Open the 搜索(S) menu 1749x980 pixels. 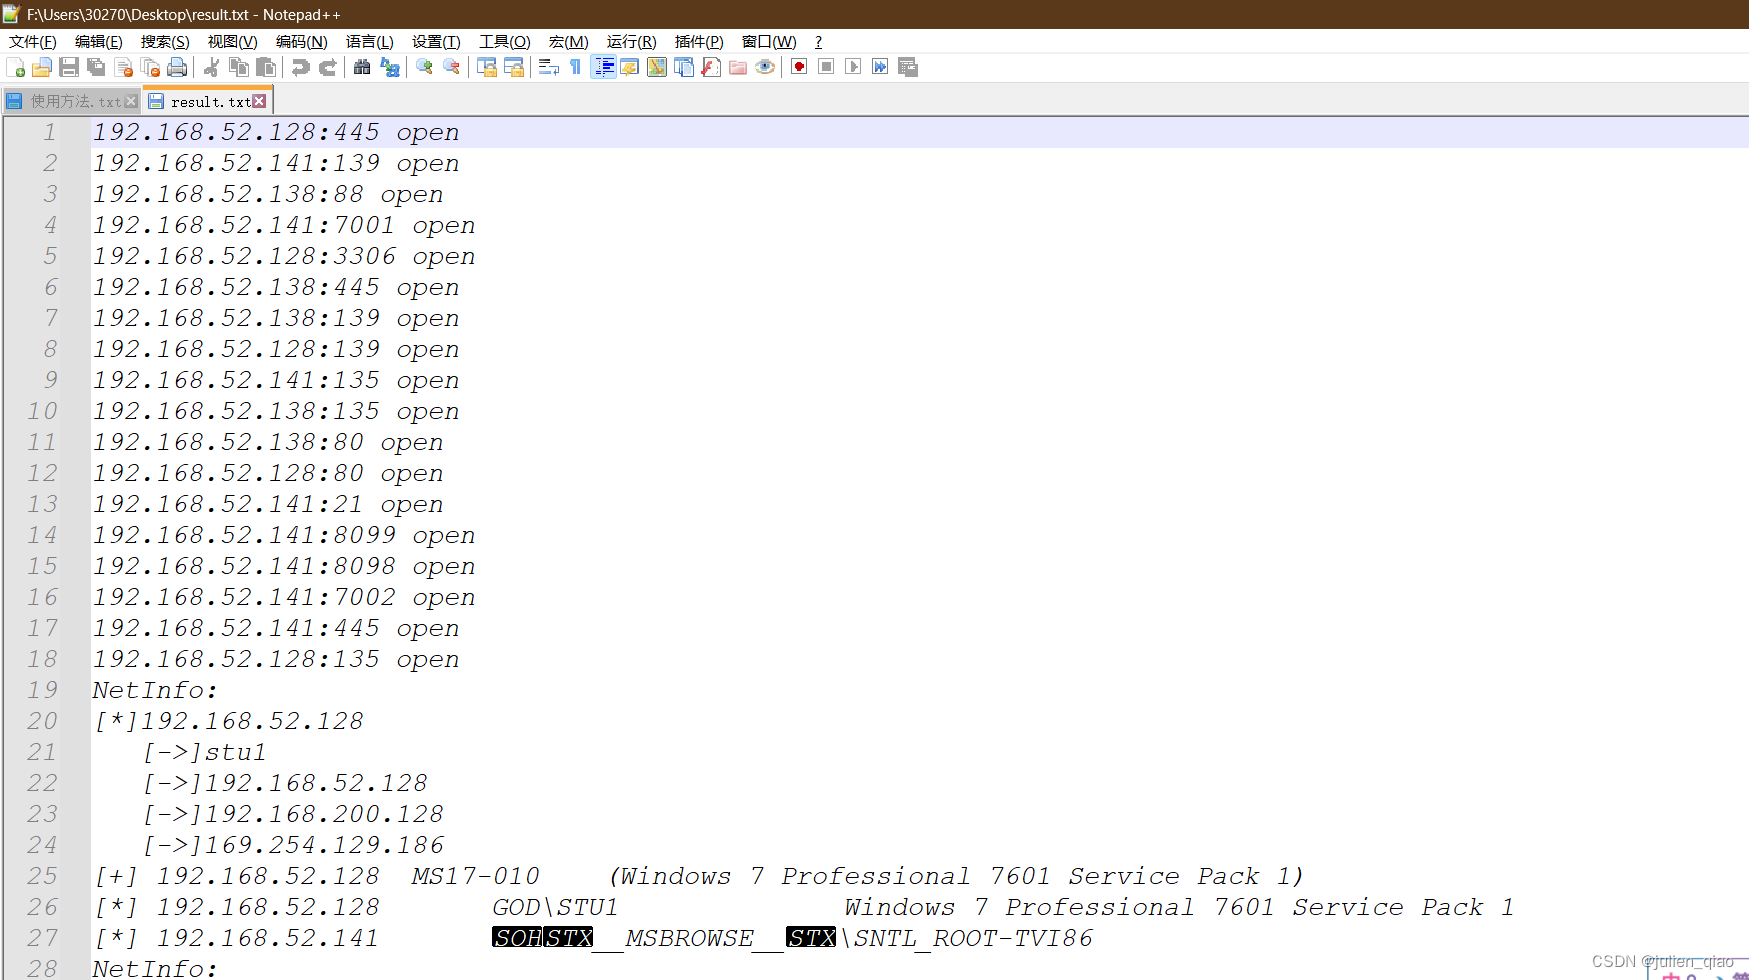click(x=165, y=41)
